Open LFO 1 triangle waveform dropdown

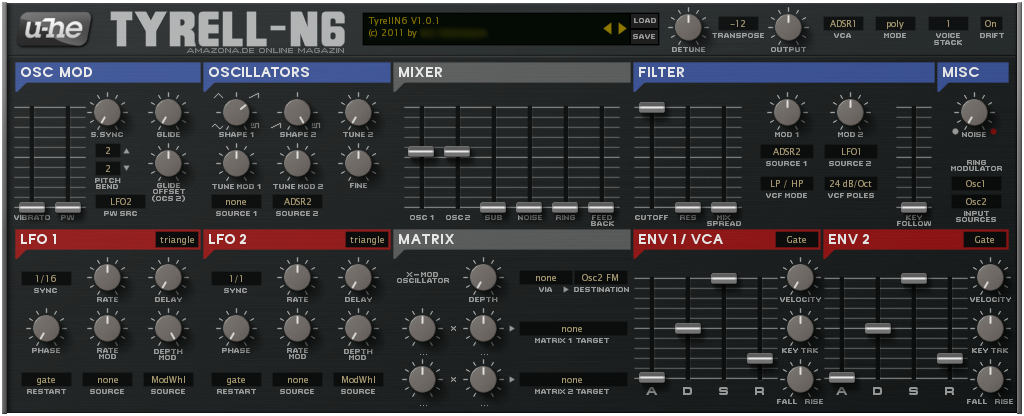pyautogui.click(x=176, y=240)
